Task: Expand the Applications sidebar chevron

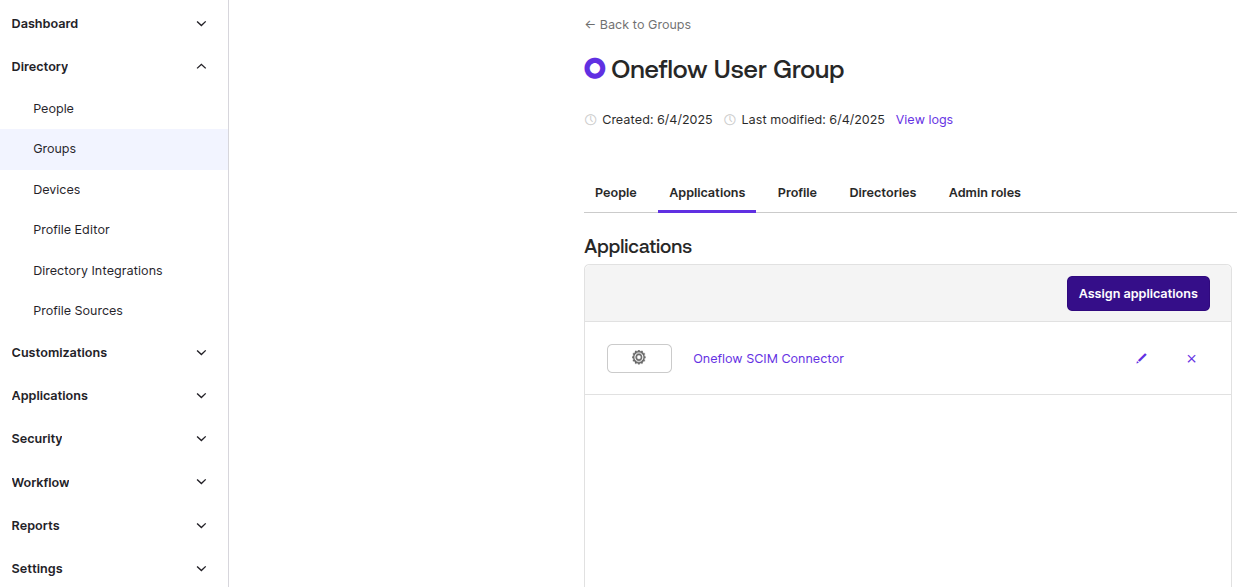Action: (x=201, y=396)
